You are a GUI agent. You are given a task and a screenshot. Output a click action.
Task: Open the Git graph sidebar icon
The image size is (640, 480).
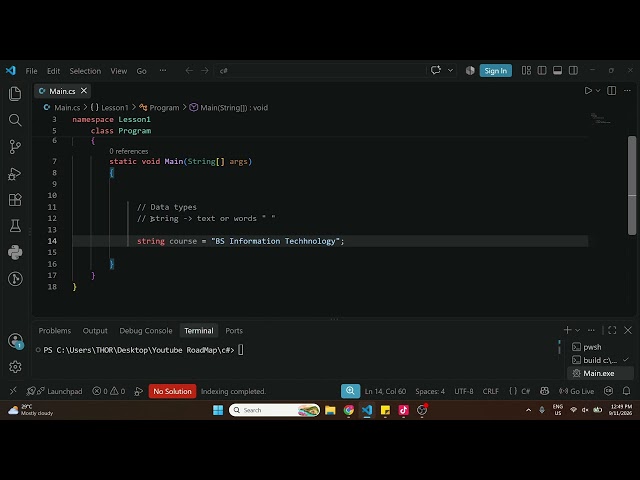pos(15,279)
